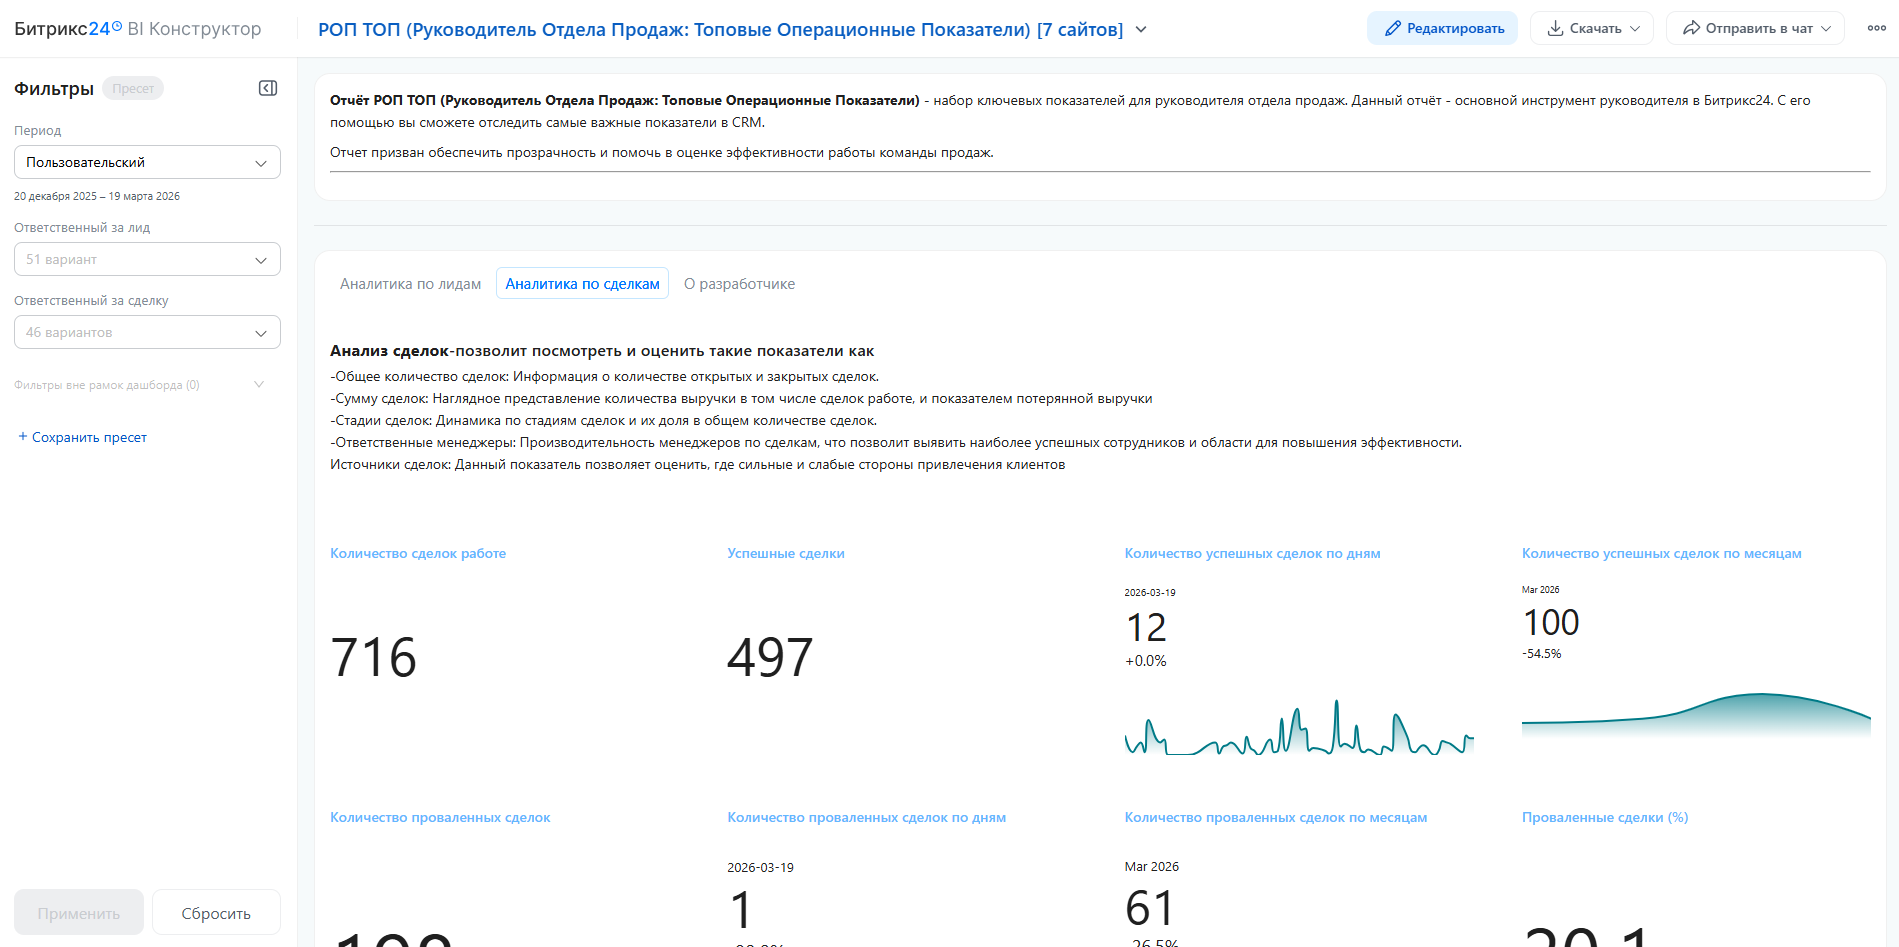Open the Период dropdown set to Пользовательский
The image size is (1899, 947).
pyautogui.click(x=147, y=162)
